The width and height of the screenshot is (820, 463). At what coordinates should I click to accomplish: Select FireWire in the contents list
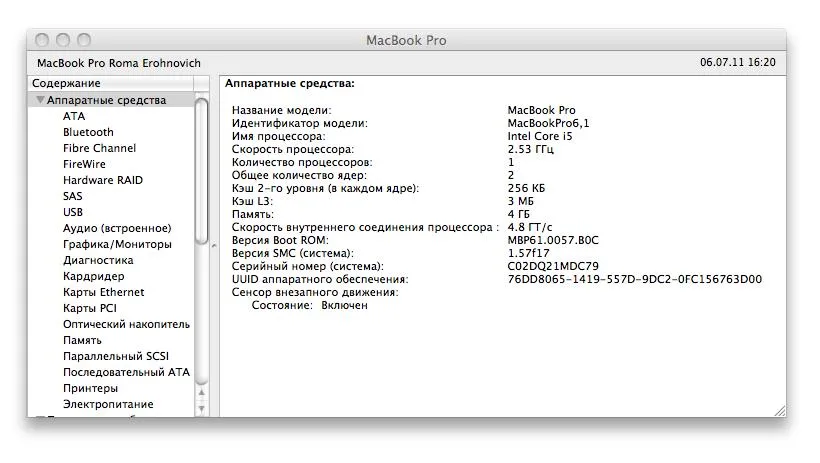[x=84, y=164]
